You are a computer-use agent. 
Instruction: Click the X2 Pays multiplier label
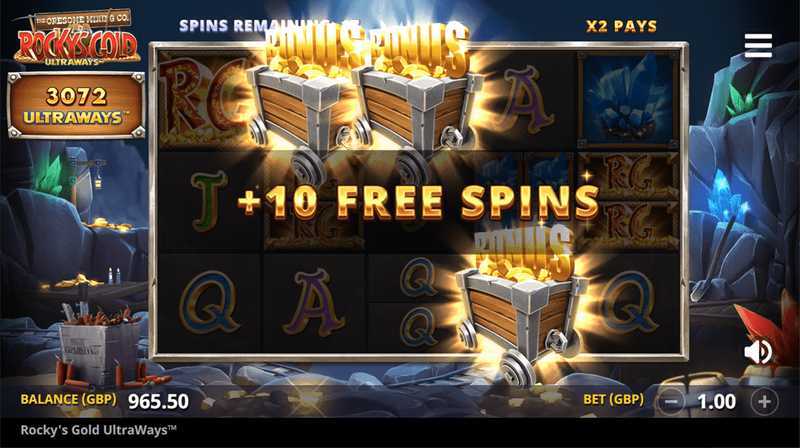[621, 26]
